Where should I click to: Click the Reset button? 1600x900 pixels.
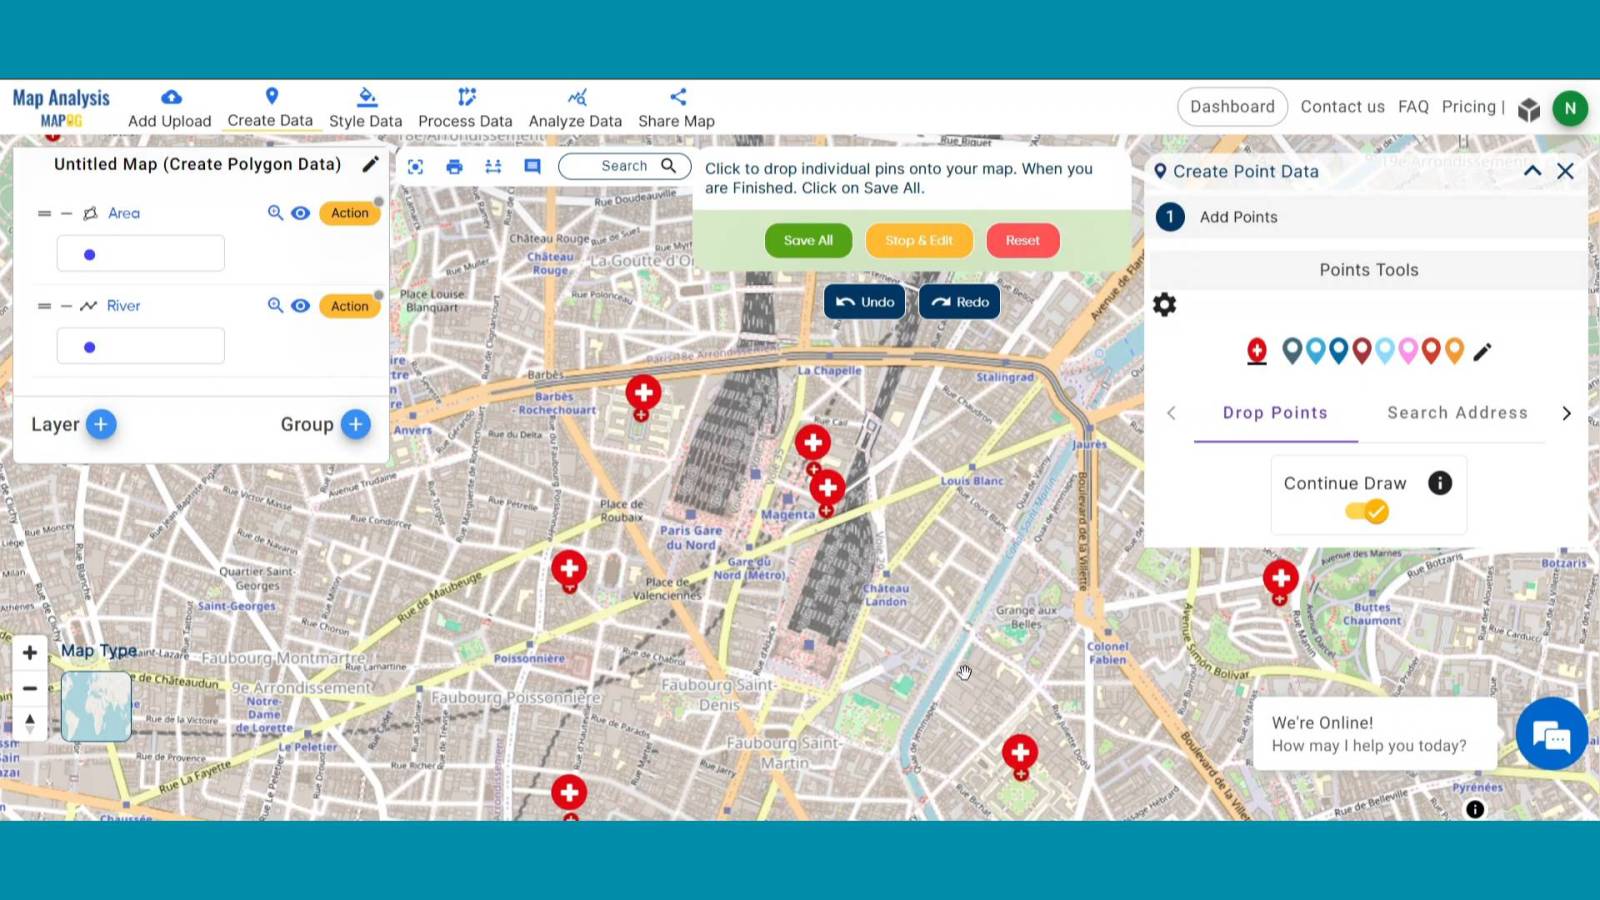coord(1023,240)
